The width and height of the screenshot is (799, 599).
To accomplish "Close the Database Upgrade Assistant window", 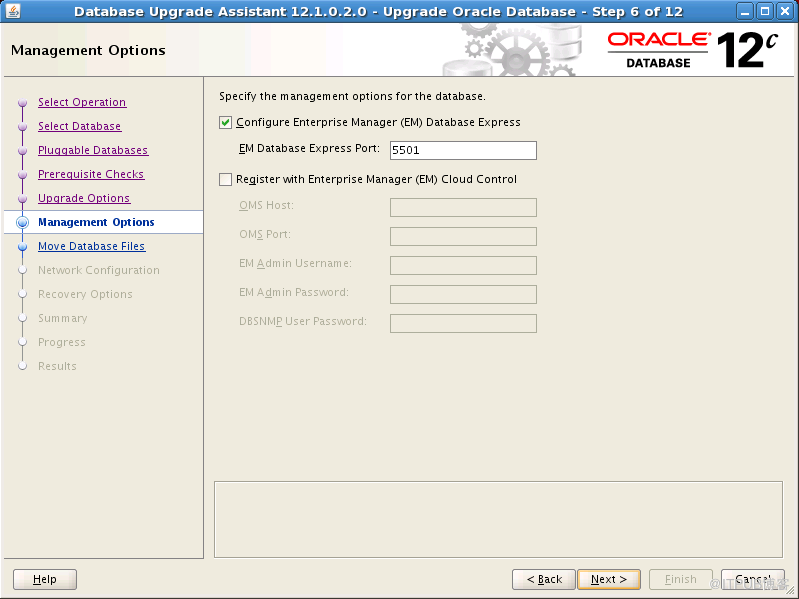I will pyautogui.click(x=785, y=11).
